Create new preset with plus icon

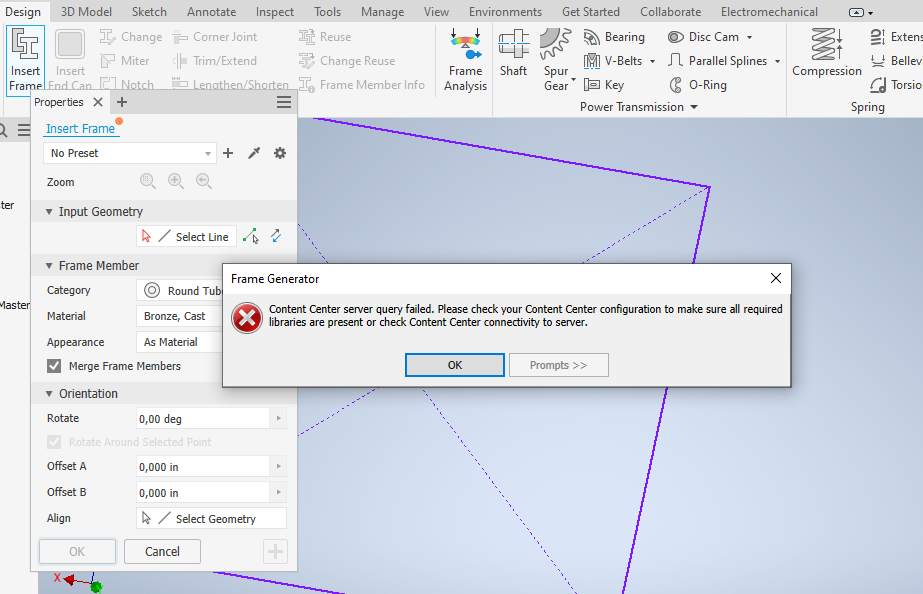pyautogui.click(x=228, y=153)
